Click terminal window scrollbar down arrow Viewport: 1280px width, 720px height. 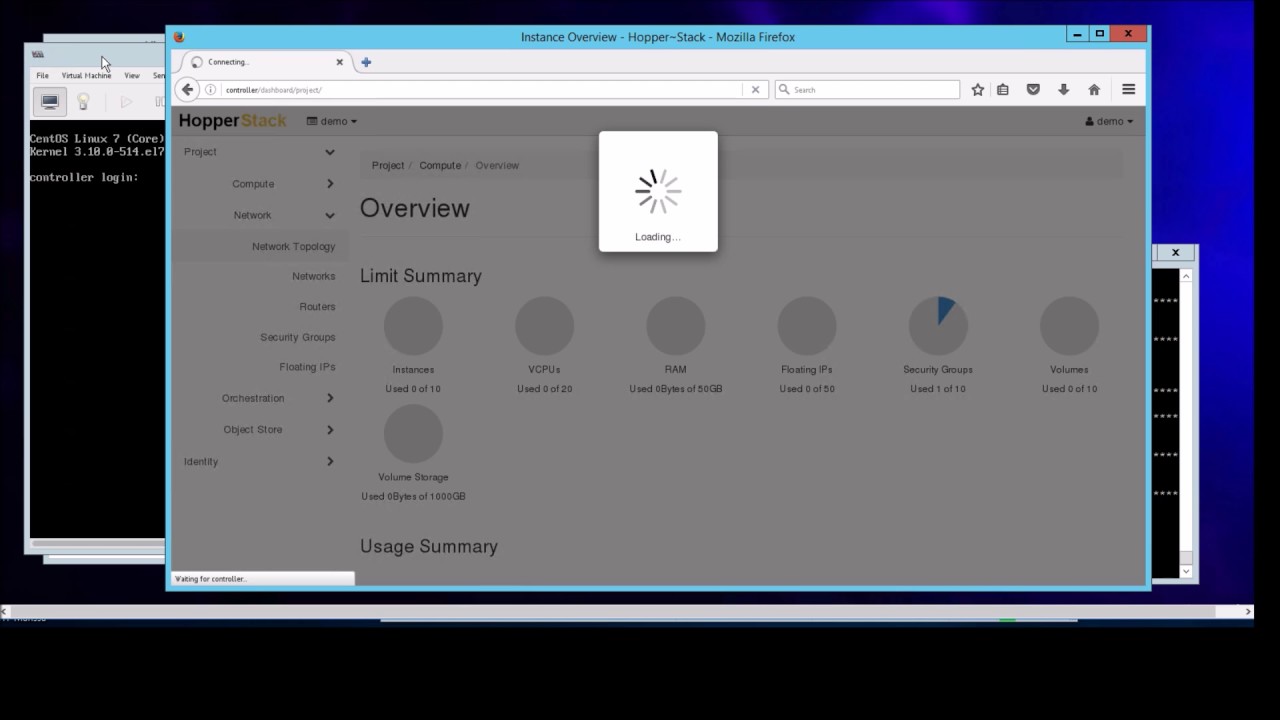pyautogui.click(x=1186, y=572)
